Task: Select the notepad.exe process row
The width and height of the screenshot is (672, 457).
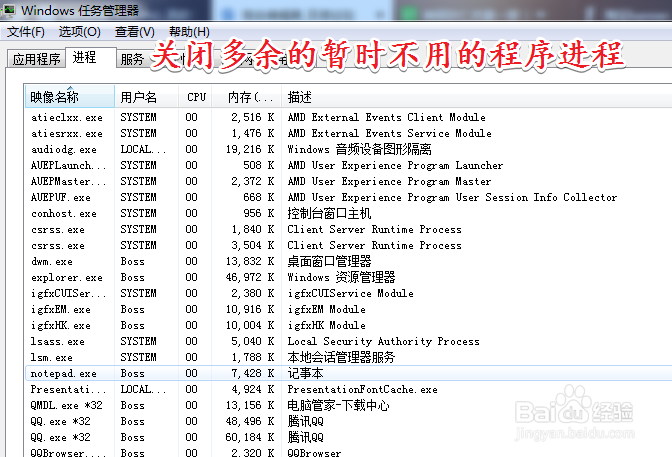Action: tap(348, 373)
